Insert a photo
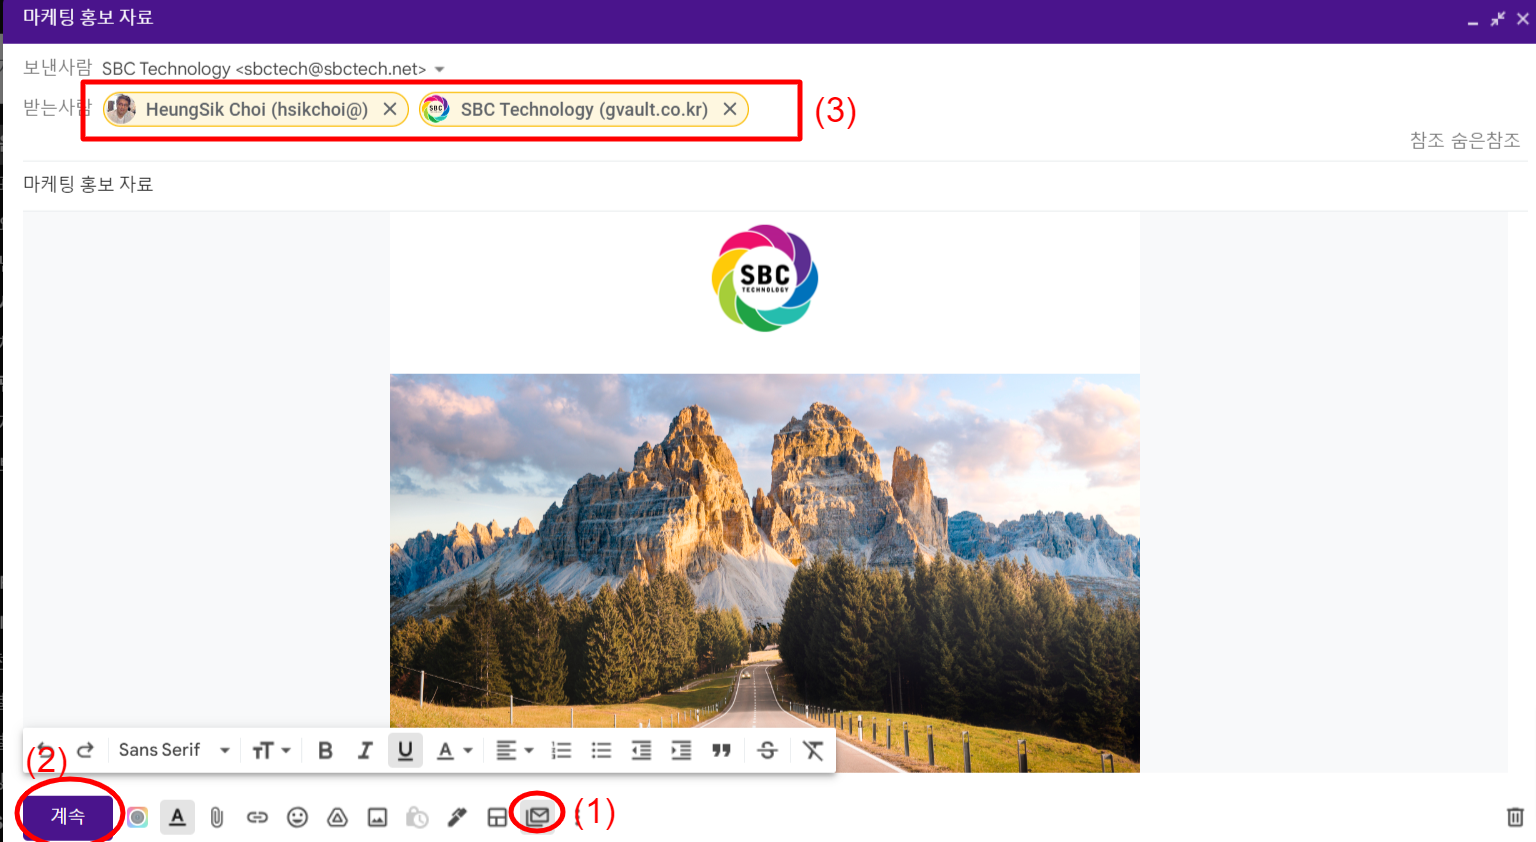 (x=377, y=817)
